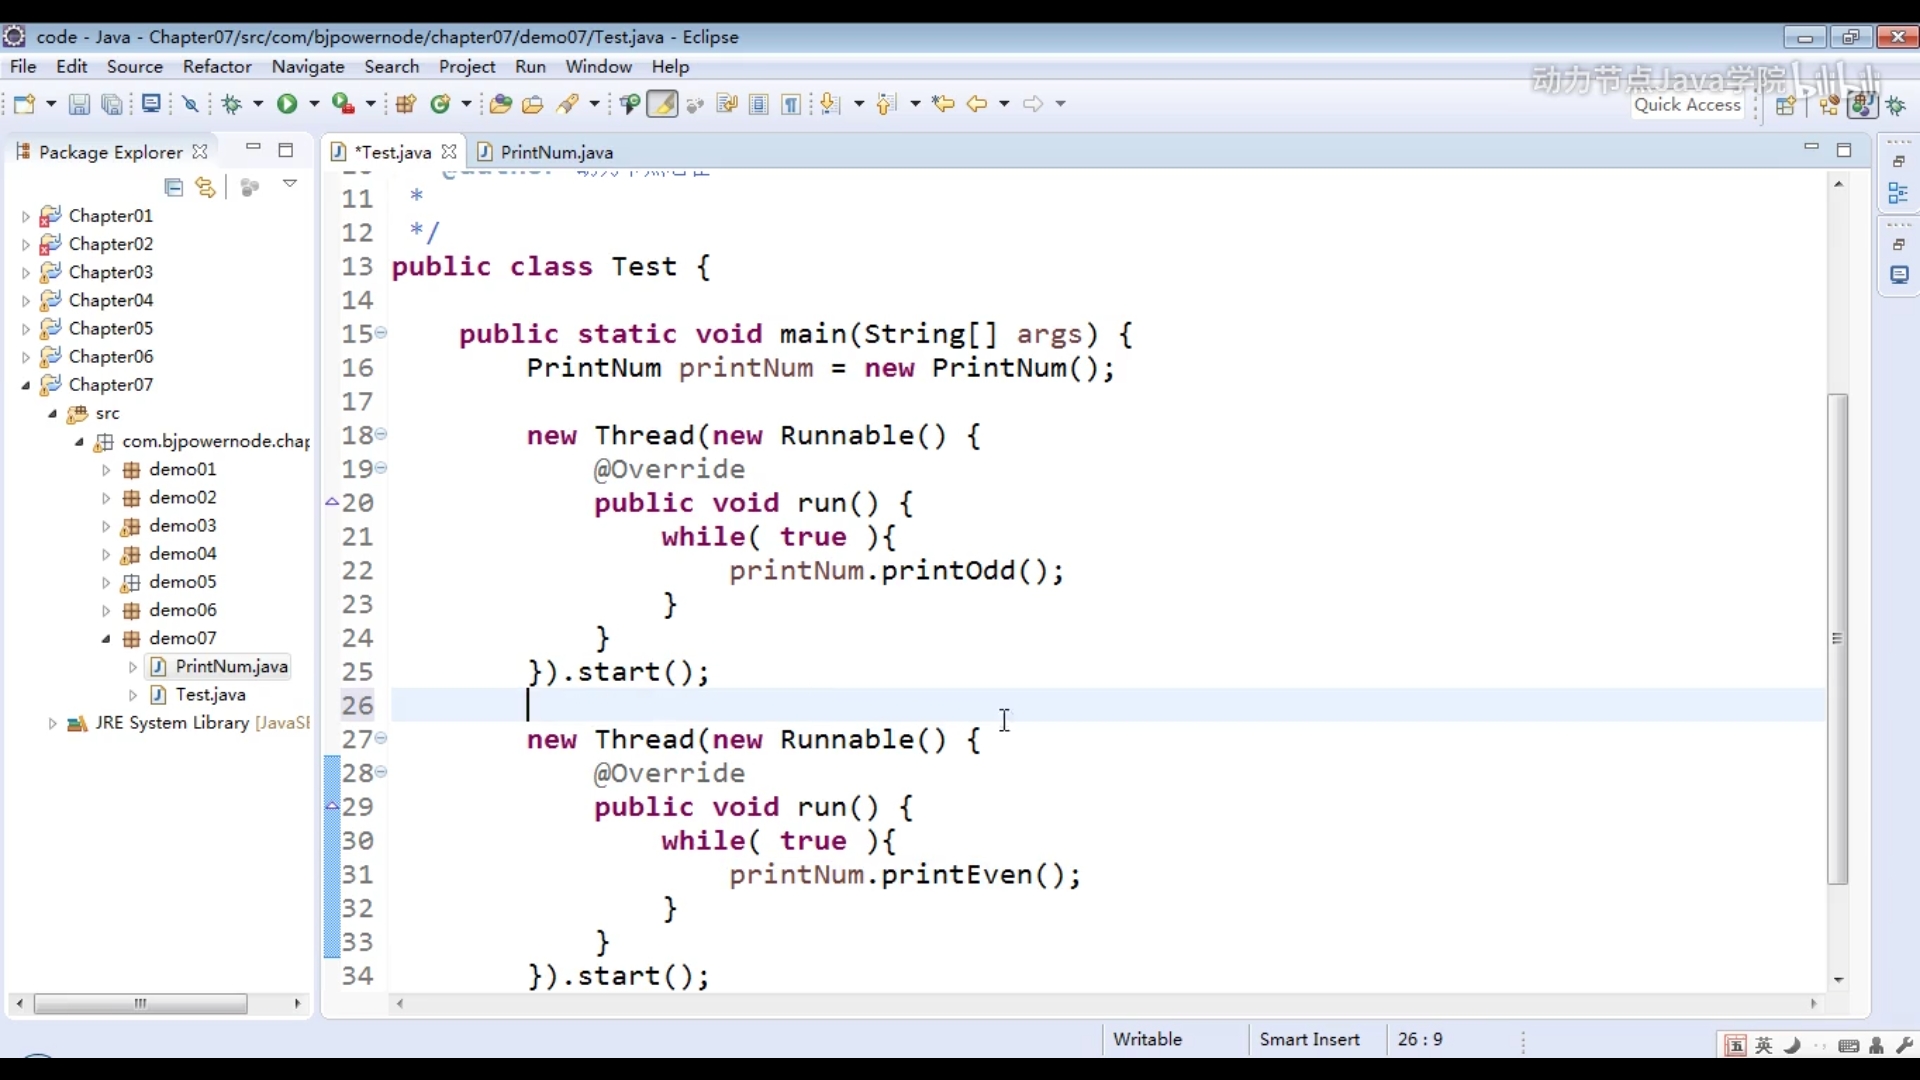Image resolution: width=1920 pixels, height=1080 pixels.
Task: Click the editor vertical scrollbar thumb
Action: tap(1837, 640)
